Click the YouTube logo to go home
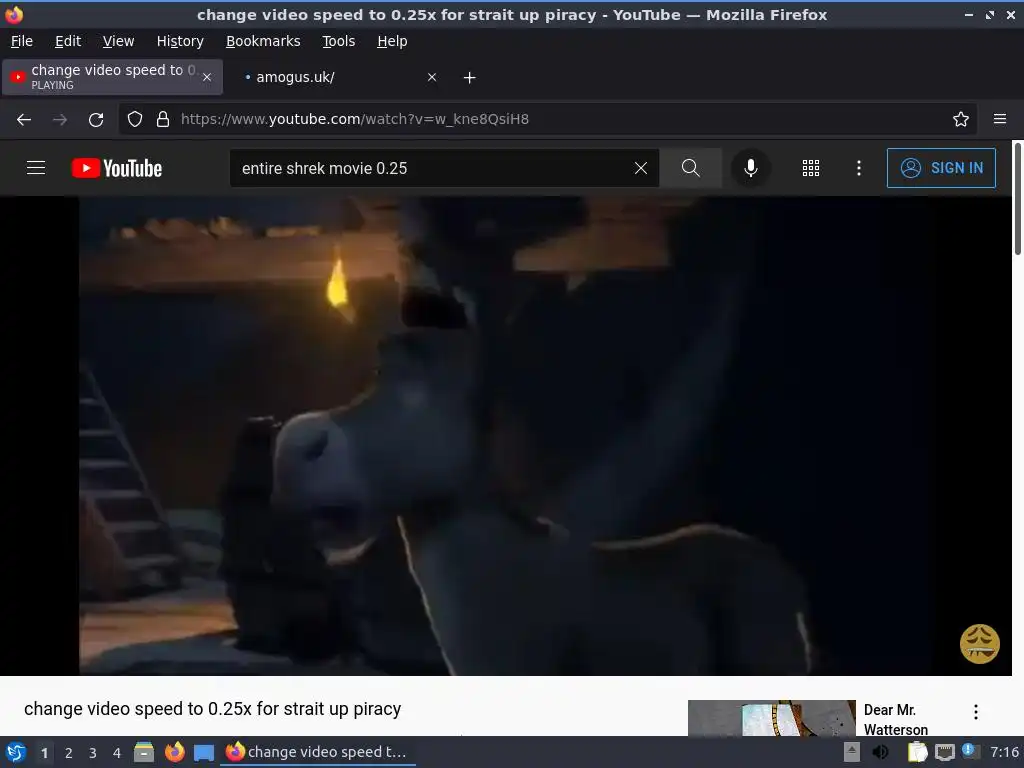 117,168
